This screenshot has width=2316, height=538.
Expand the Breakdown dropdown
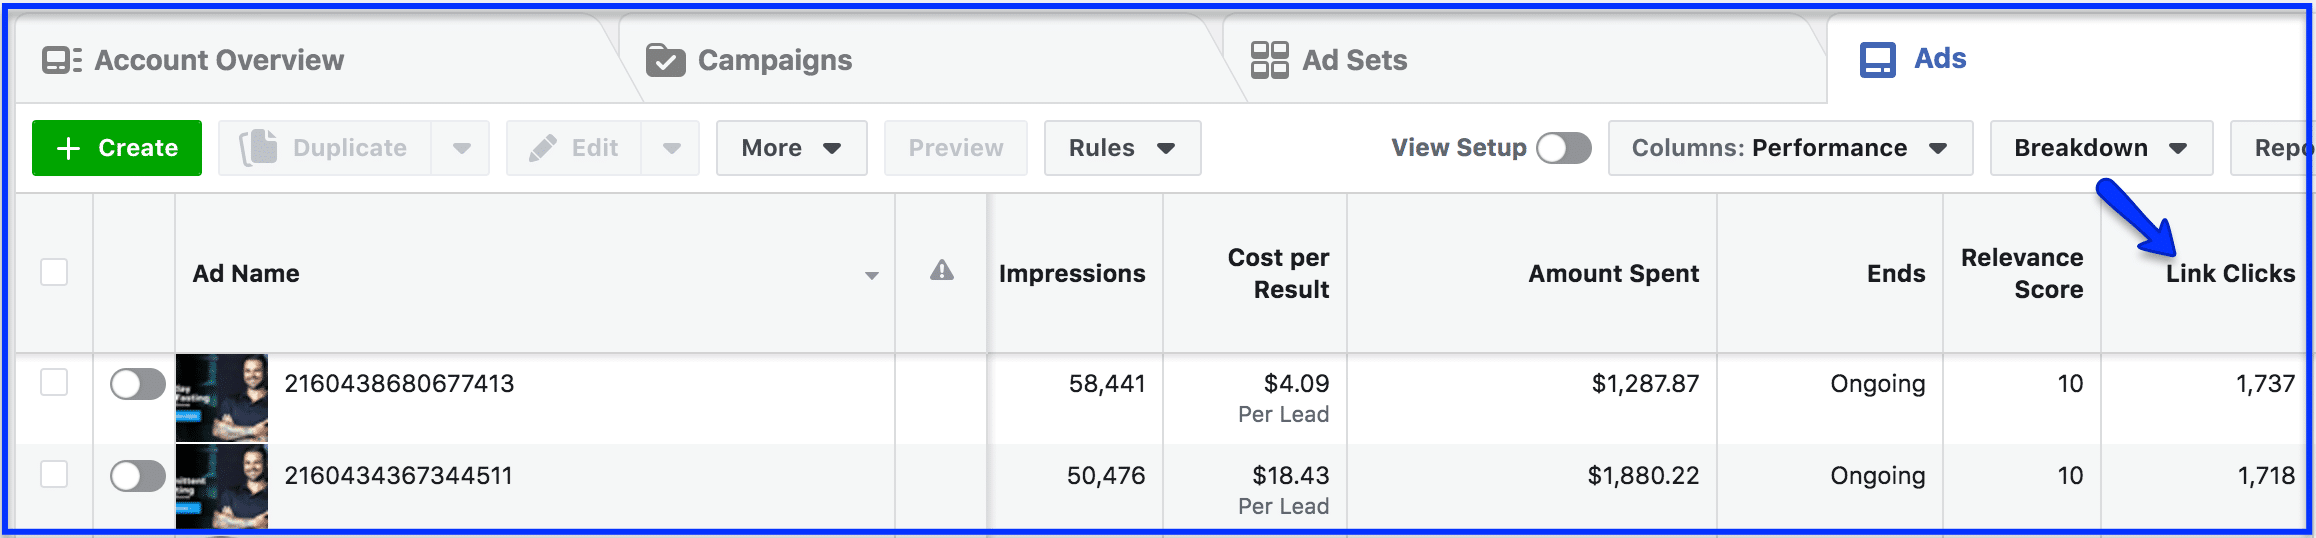2100,148
